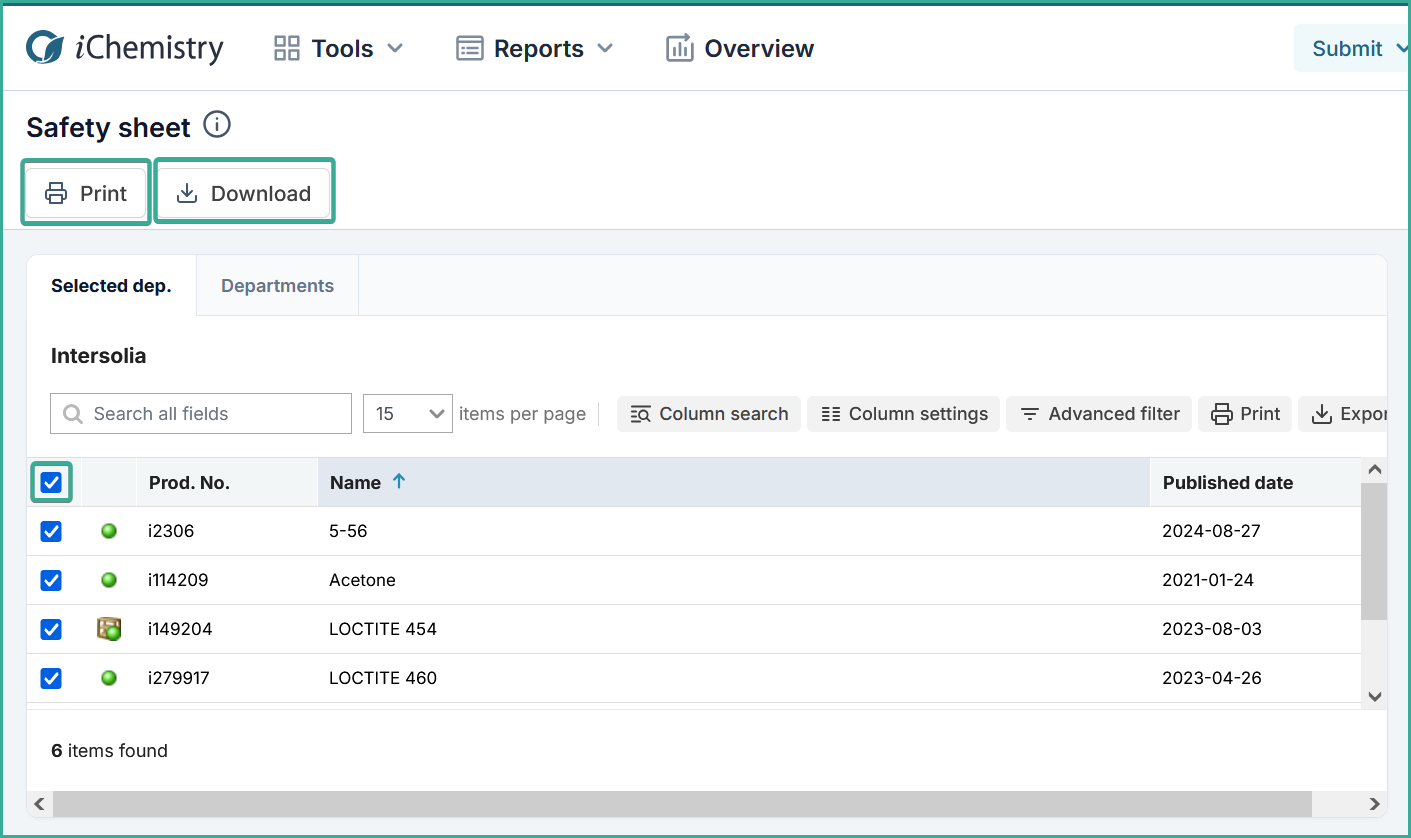The image size is (1411, 838).
Task: Click the date 2024-08-27
Action: click(x=1211, y=531)
